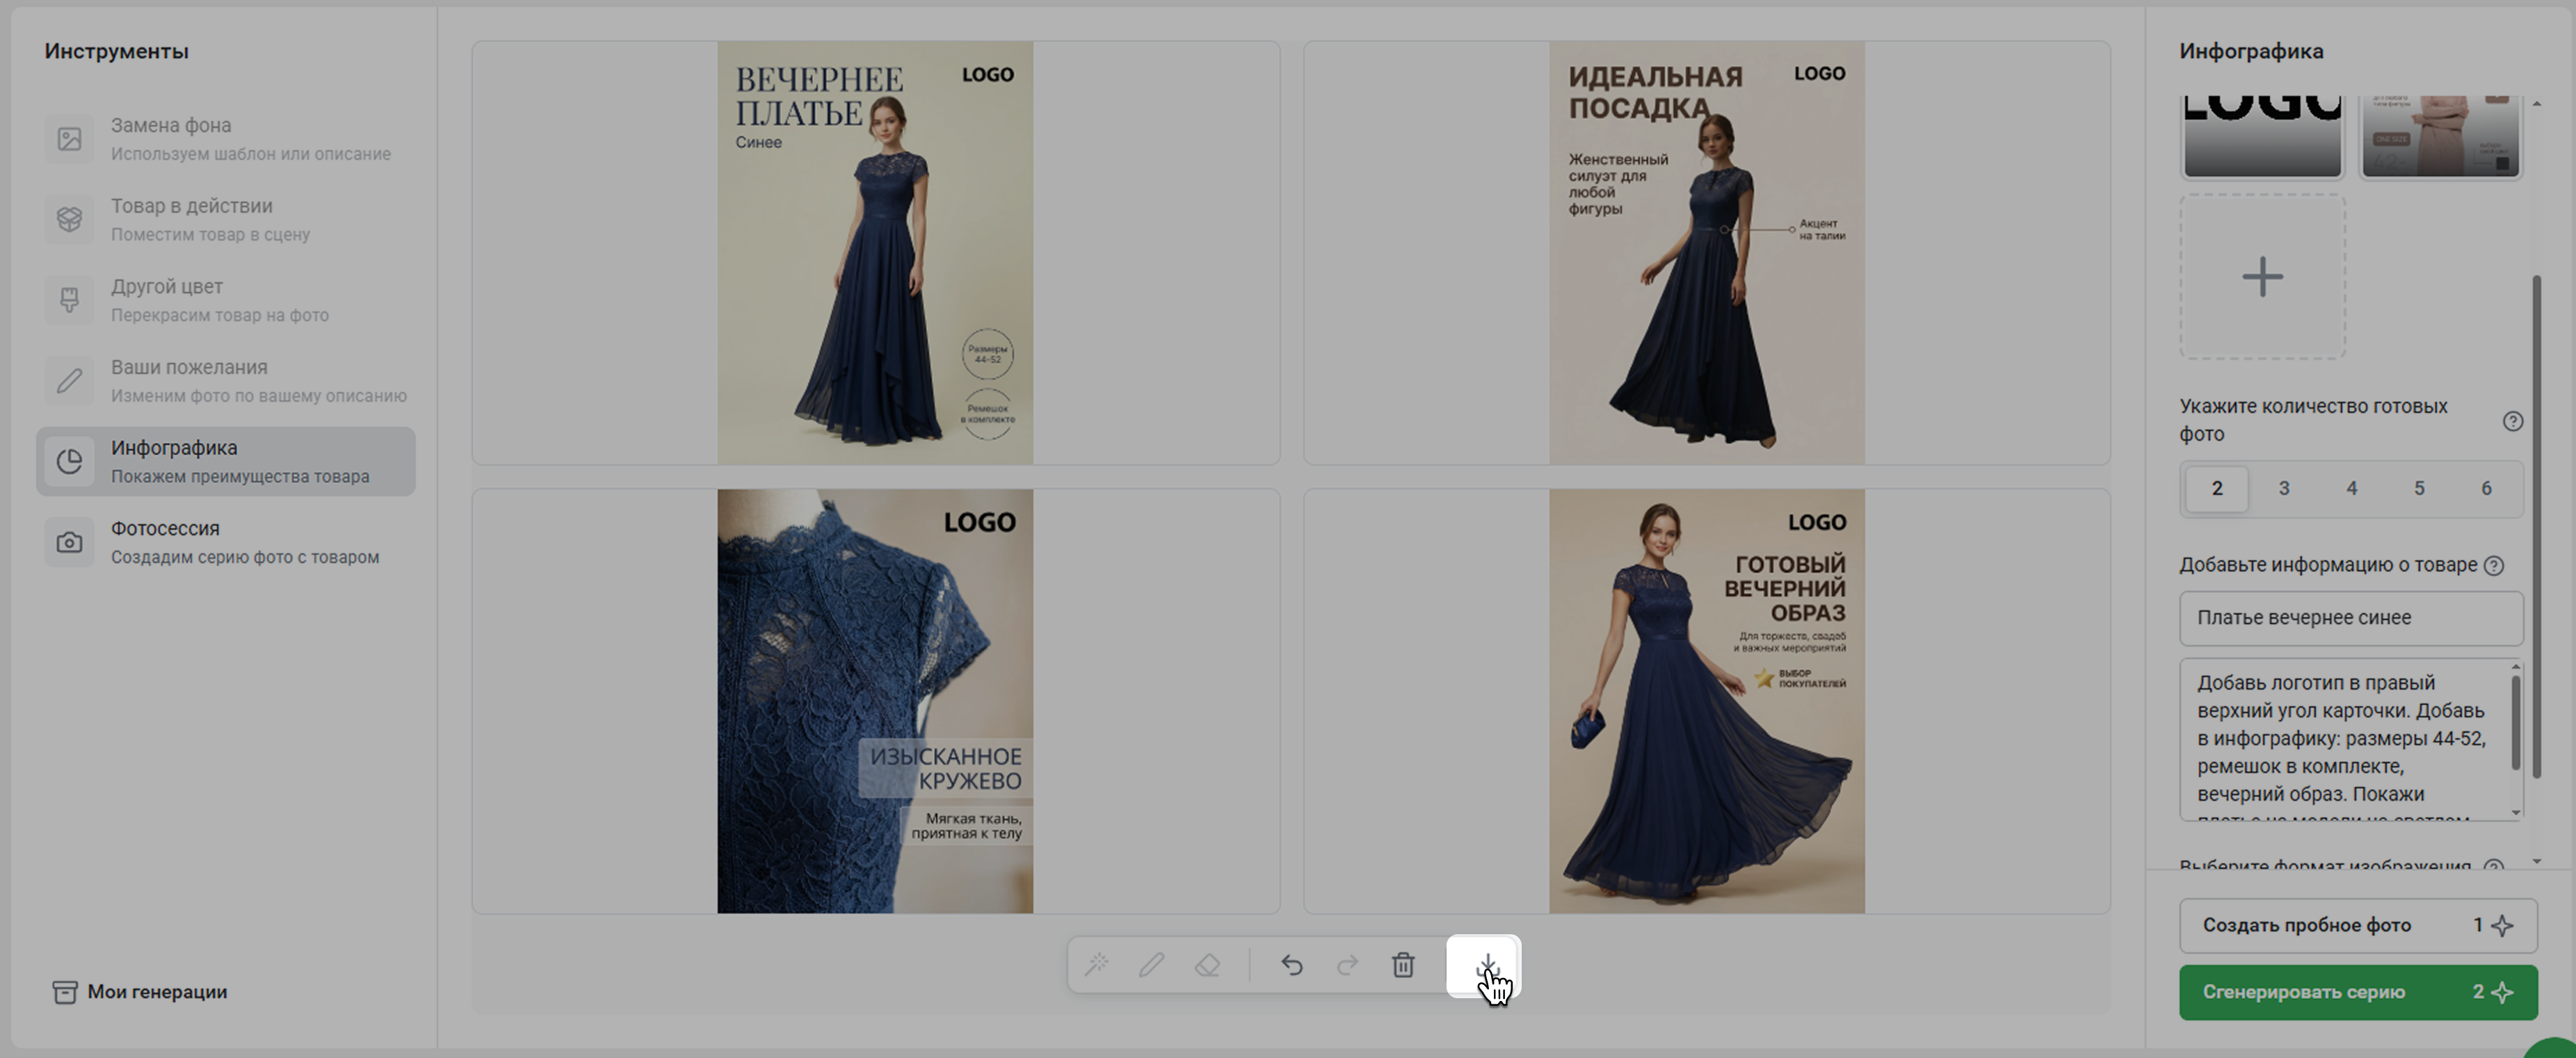Open help next to product information label
Image resolution: width=2576 pixels, height=1058 pixels.
click(x=2494, y=565)
